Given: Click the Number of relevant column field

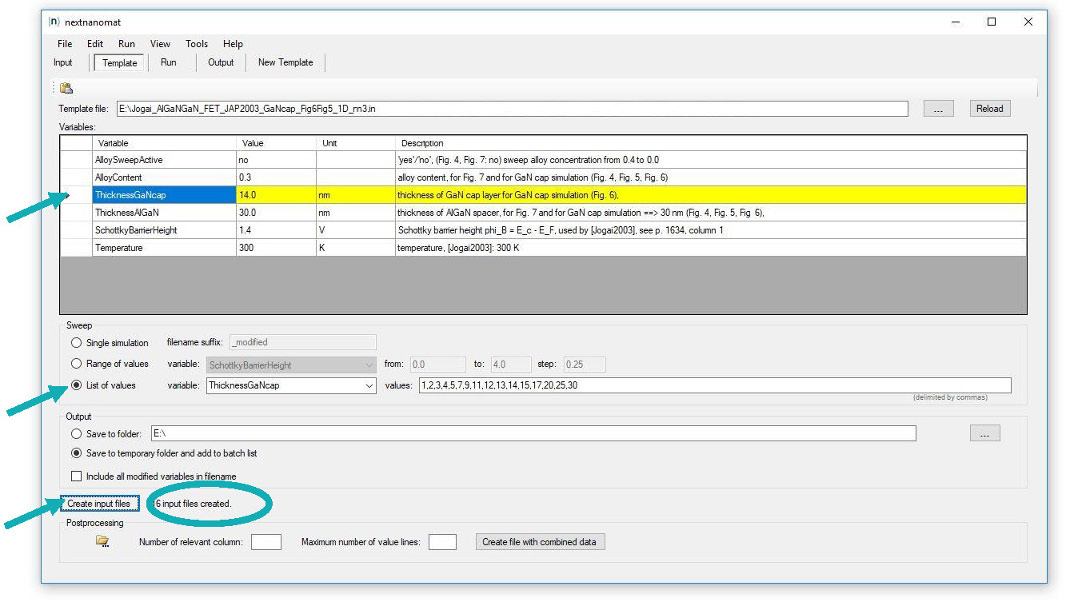Looking at the screenshot, I should pos(266,542).
